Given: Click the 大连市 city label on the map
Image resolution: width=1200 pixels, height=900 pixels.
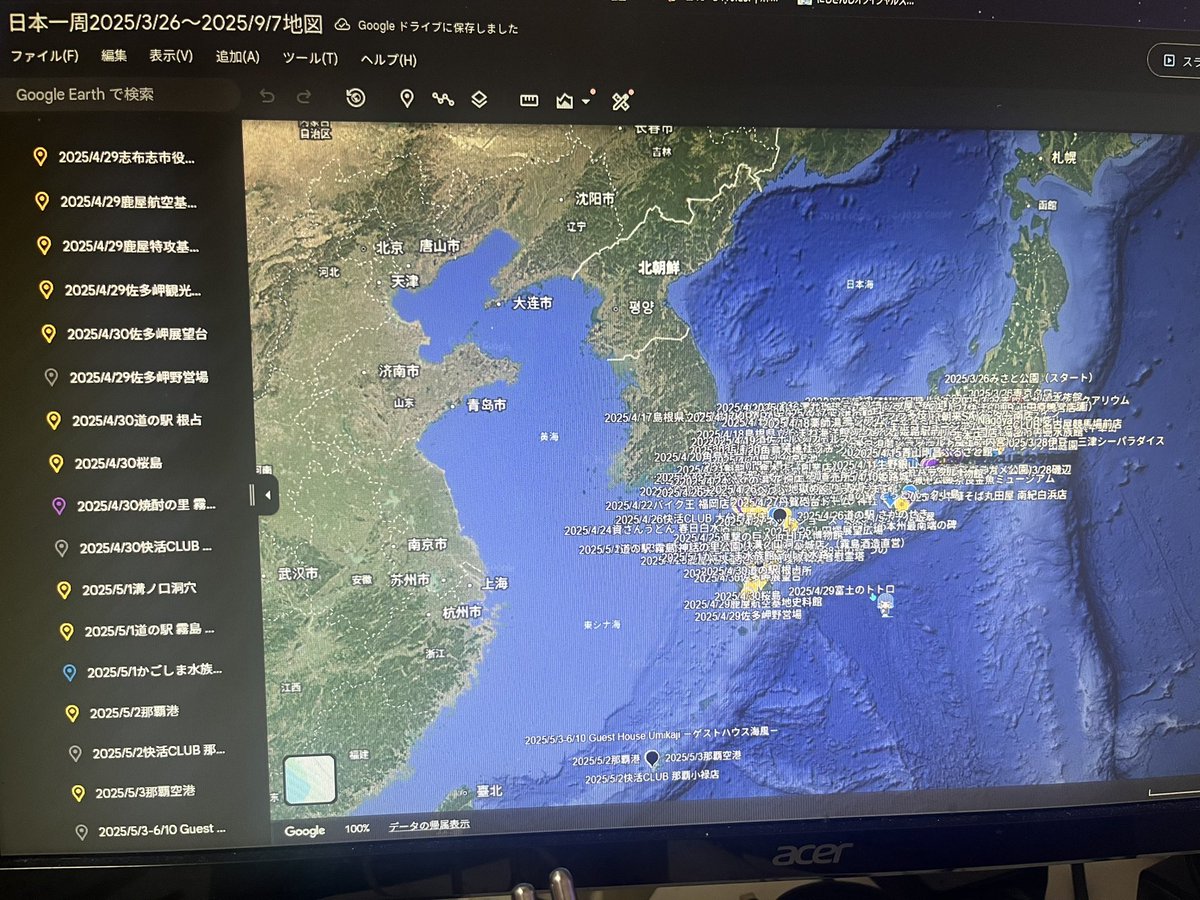Looking at the screenshot, I should [532, 303].
